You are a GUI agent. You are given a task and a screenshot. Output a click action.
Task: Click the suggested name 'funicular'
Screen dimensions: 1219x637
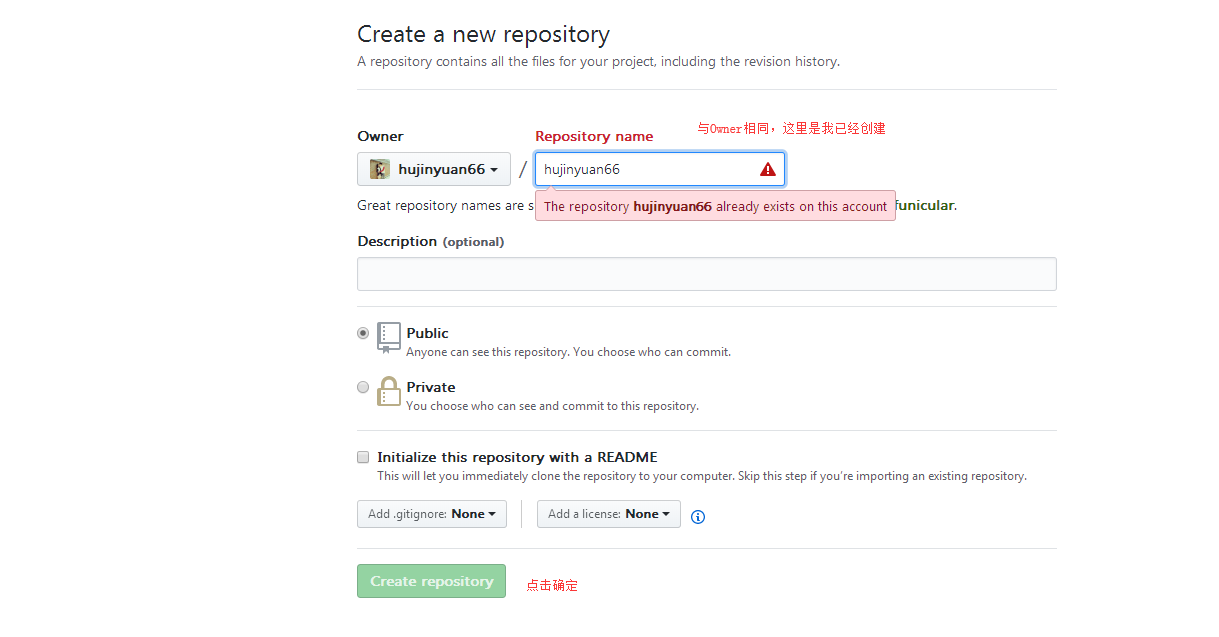click(x=926, y=205)
